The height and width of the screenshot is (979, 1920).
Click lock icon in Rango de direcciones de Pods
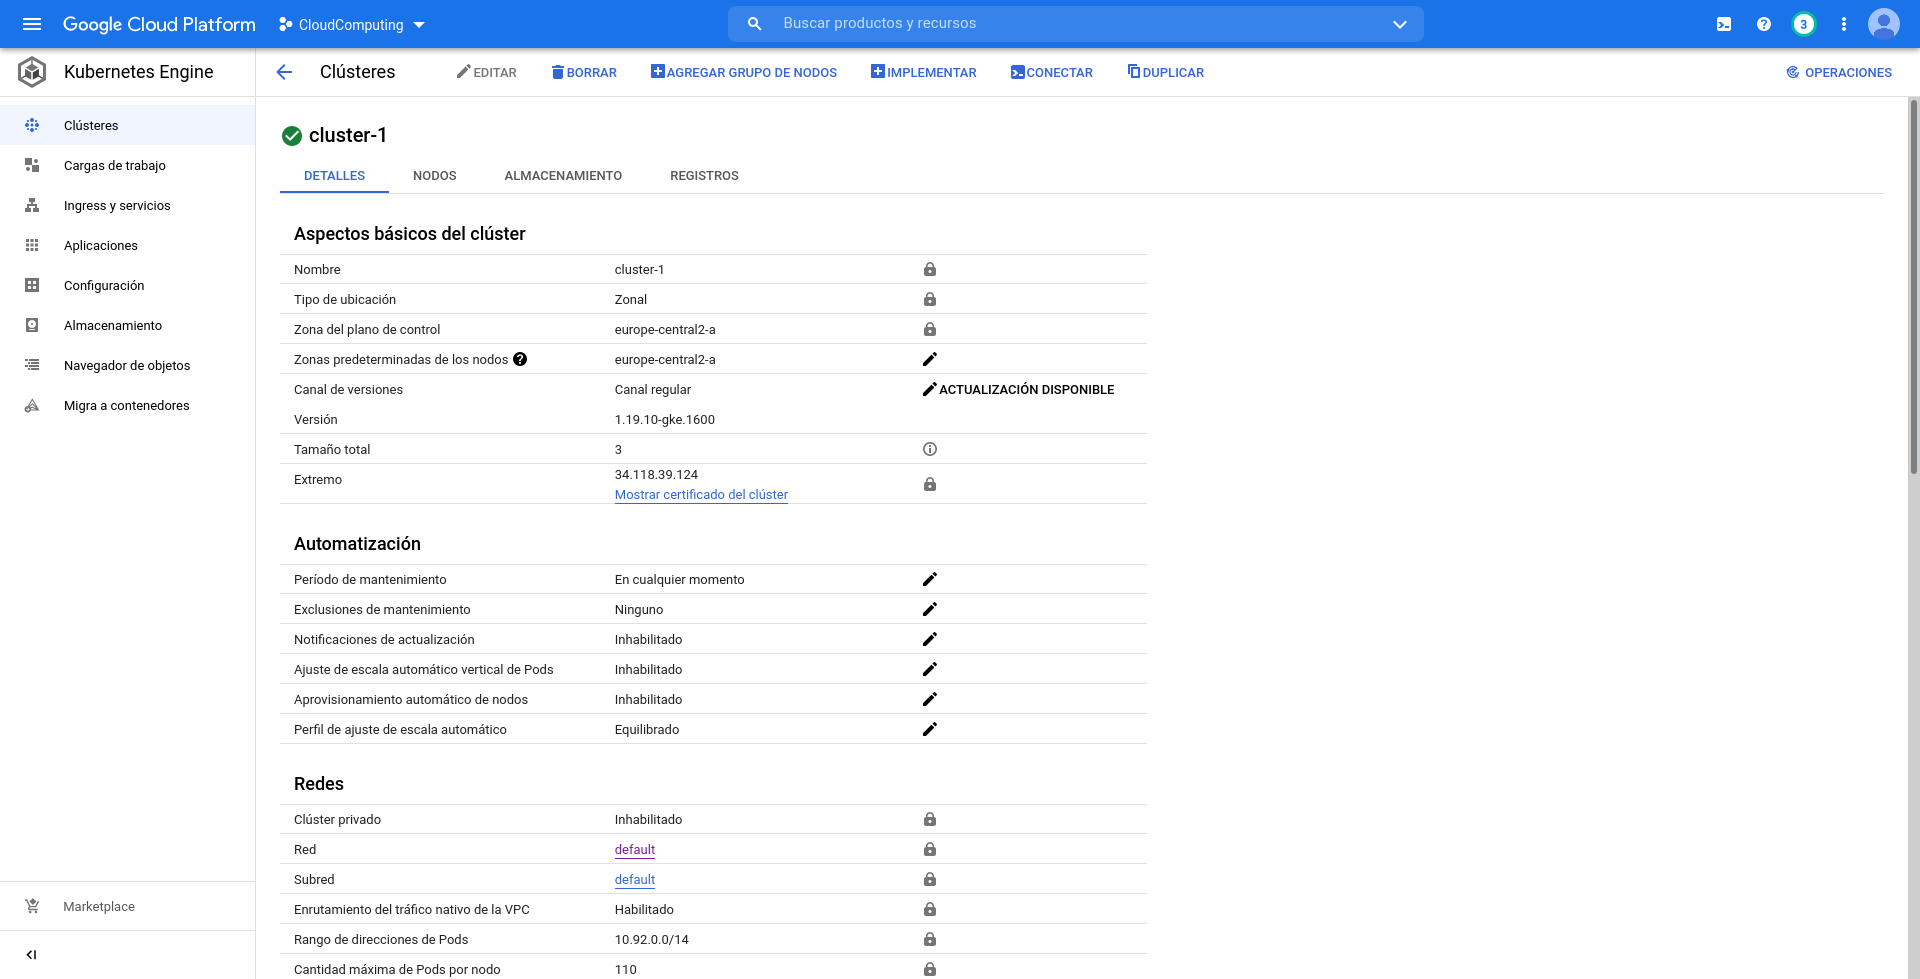tap(930, 939)
